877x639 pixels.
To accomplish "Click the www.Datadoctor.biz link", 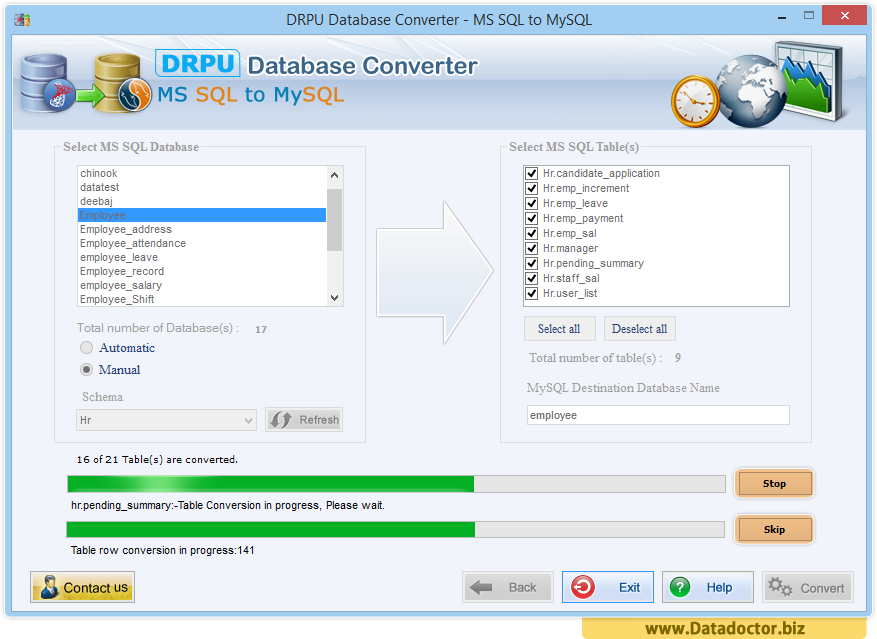I will (x=724, y=628).
